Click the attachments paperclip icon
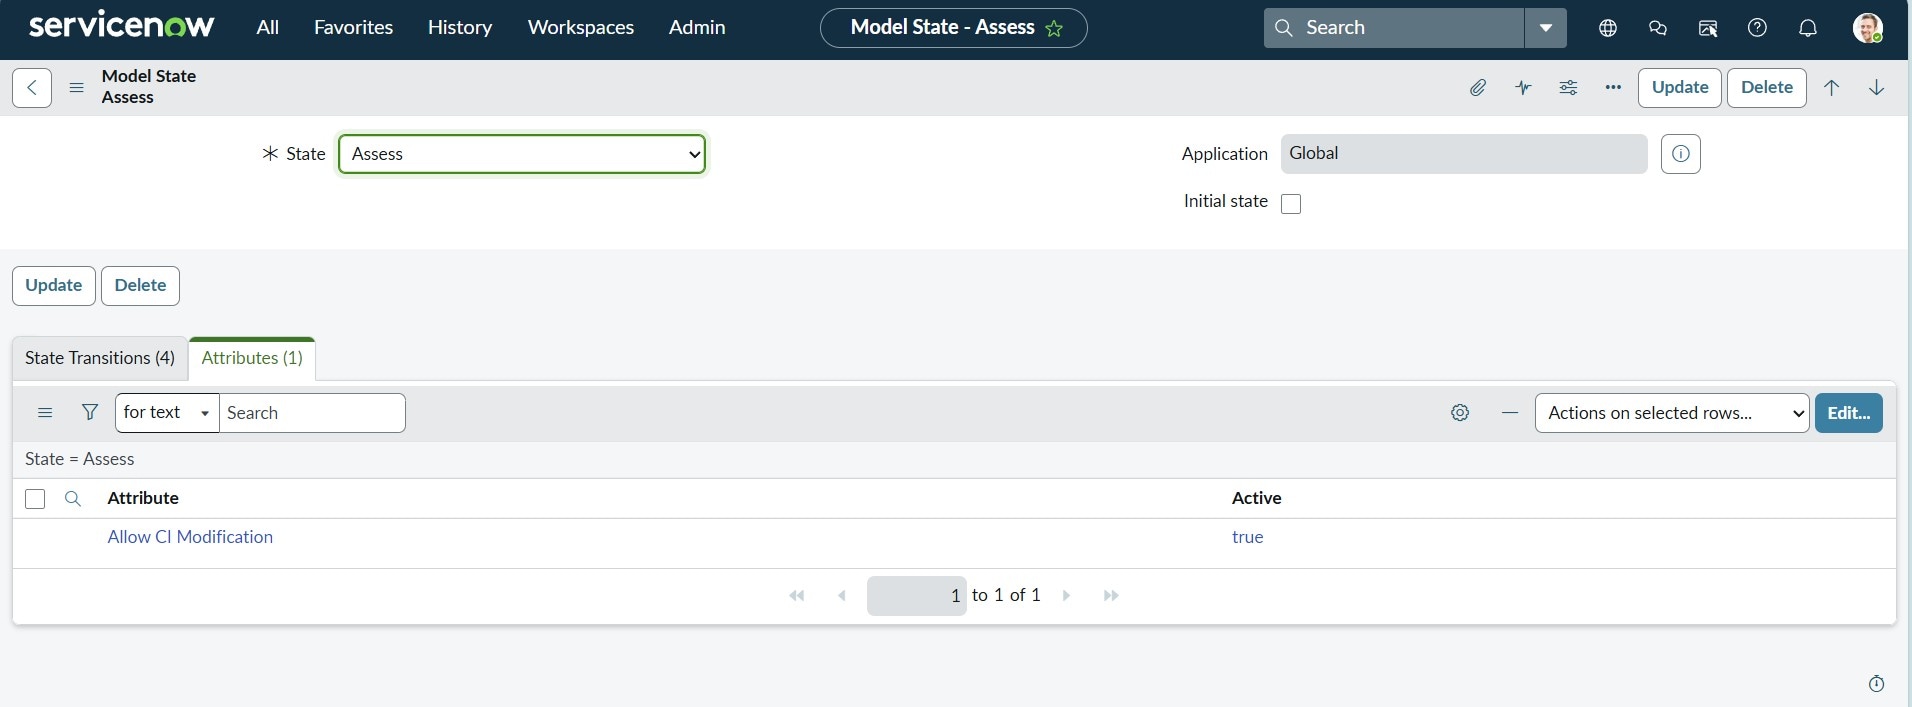 (1477, 88)
